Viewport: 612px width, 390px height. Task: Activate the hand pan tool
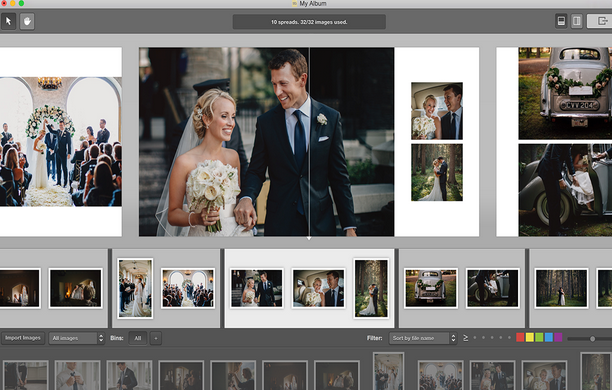[x=27, y=21]
